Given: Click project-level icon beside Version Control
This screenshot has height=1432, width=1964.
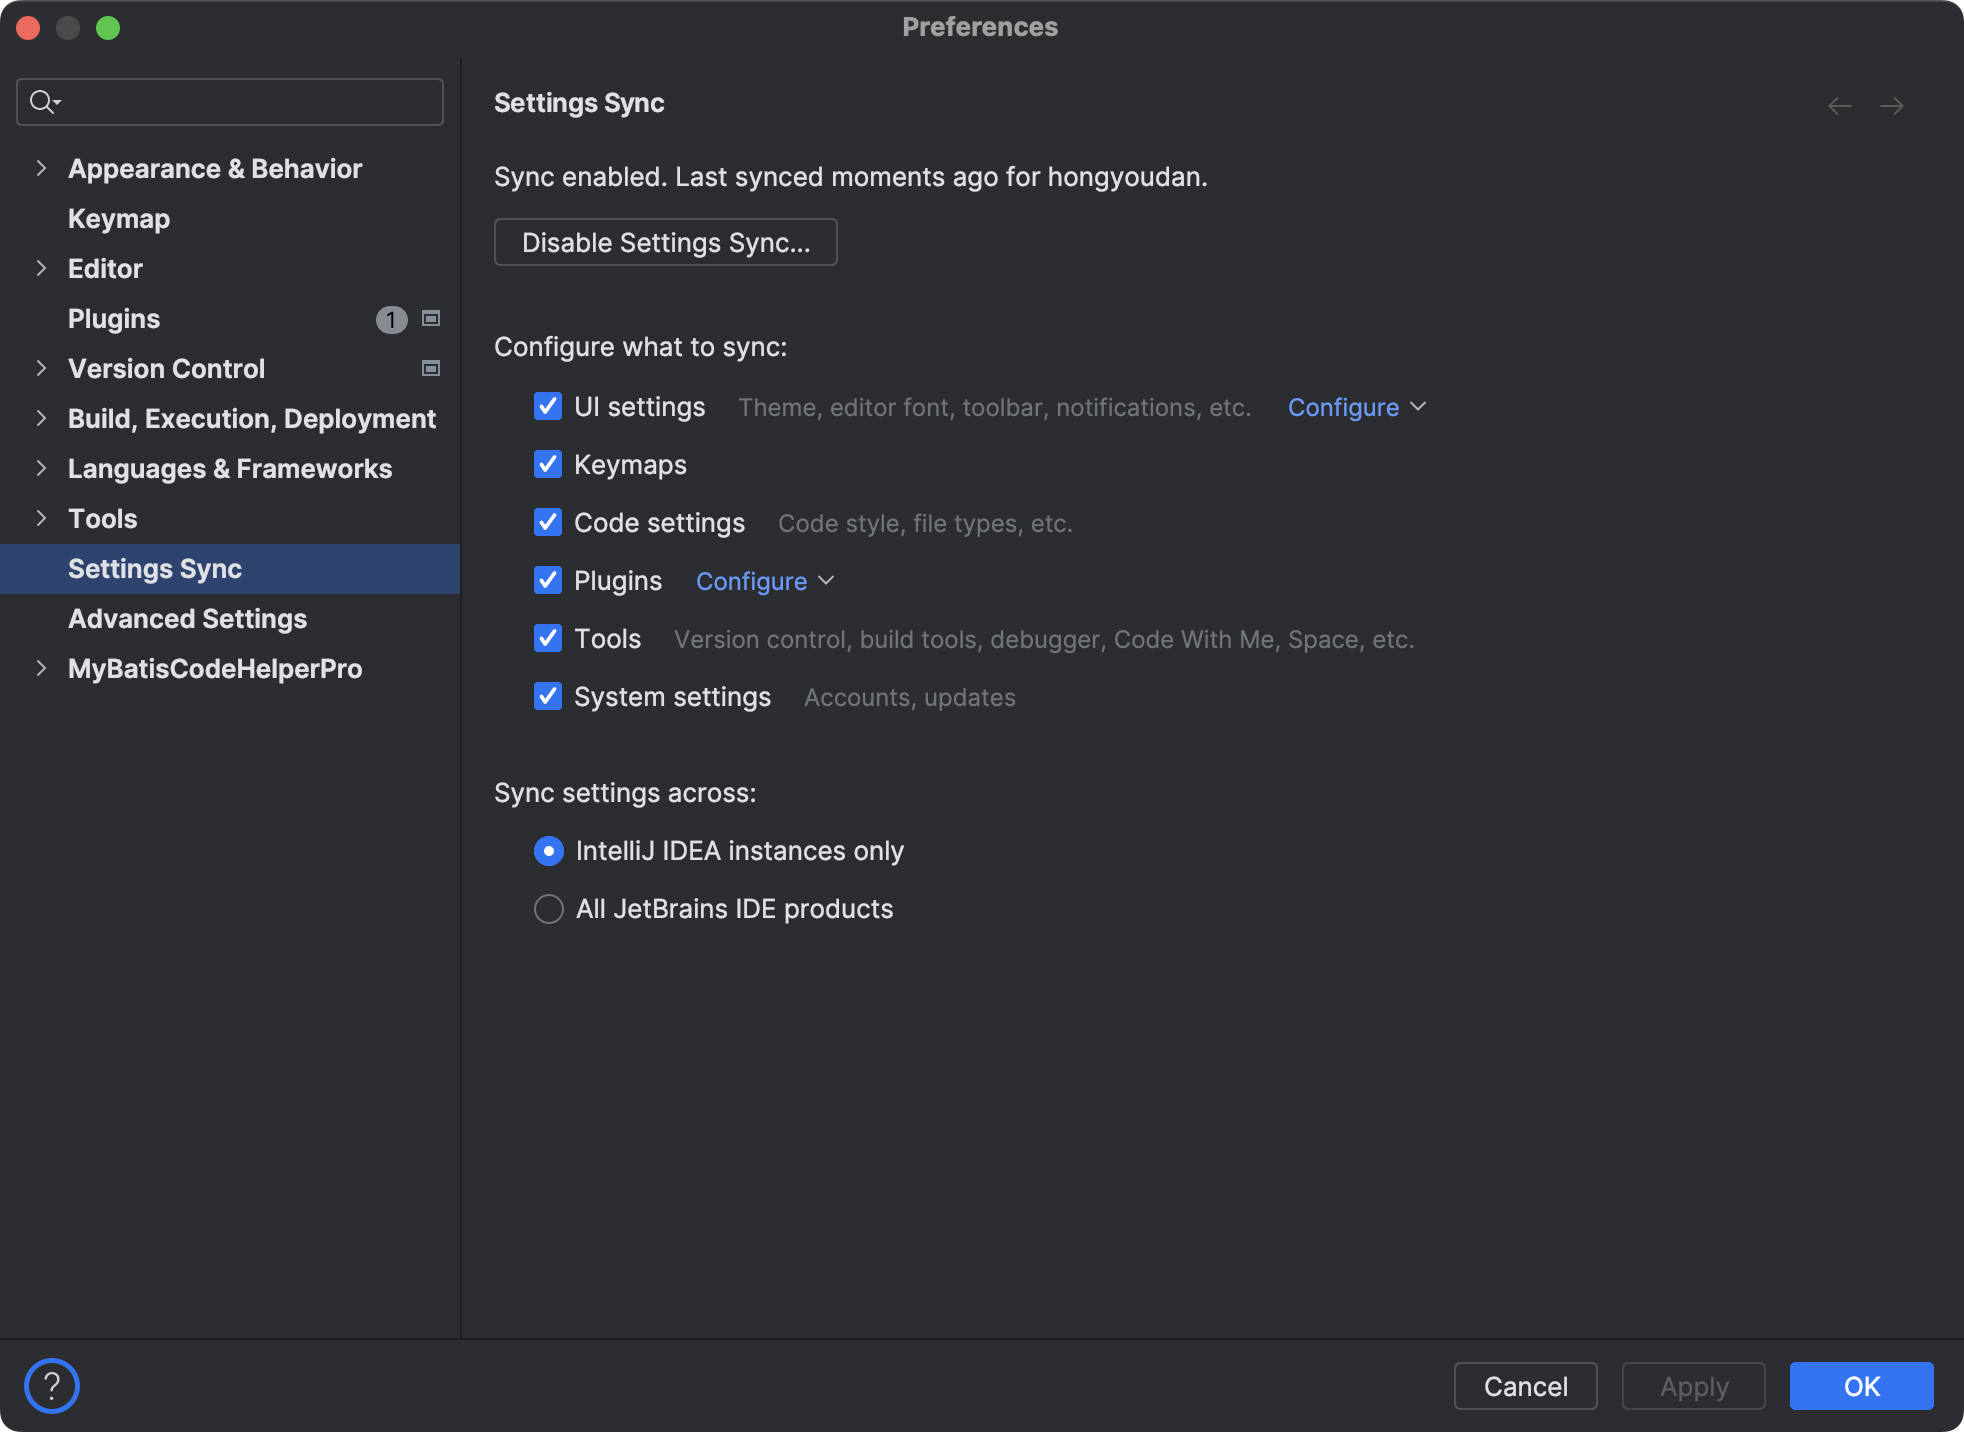Looking at the screenshot, I should 431,369.
